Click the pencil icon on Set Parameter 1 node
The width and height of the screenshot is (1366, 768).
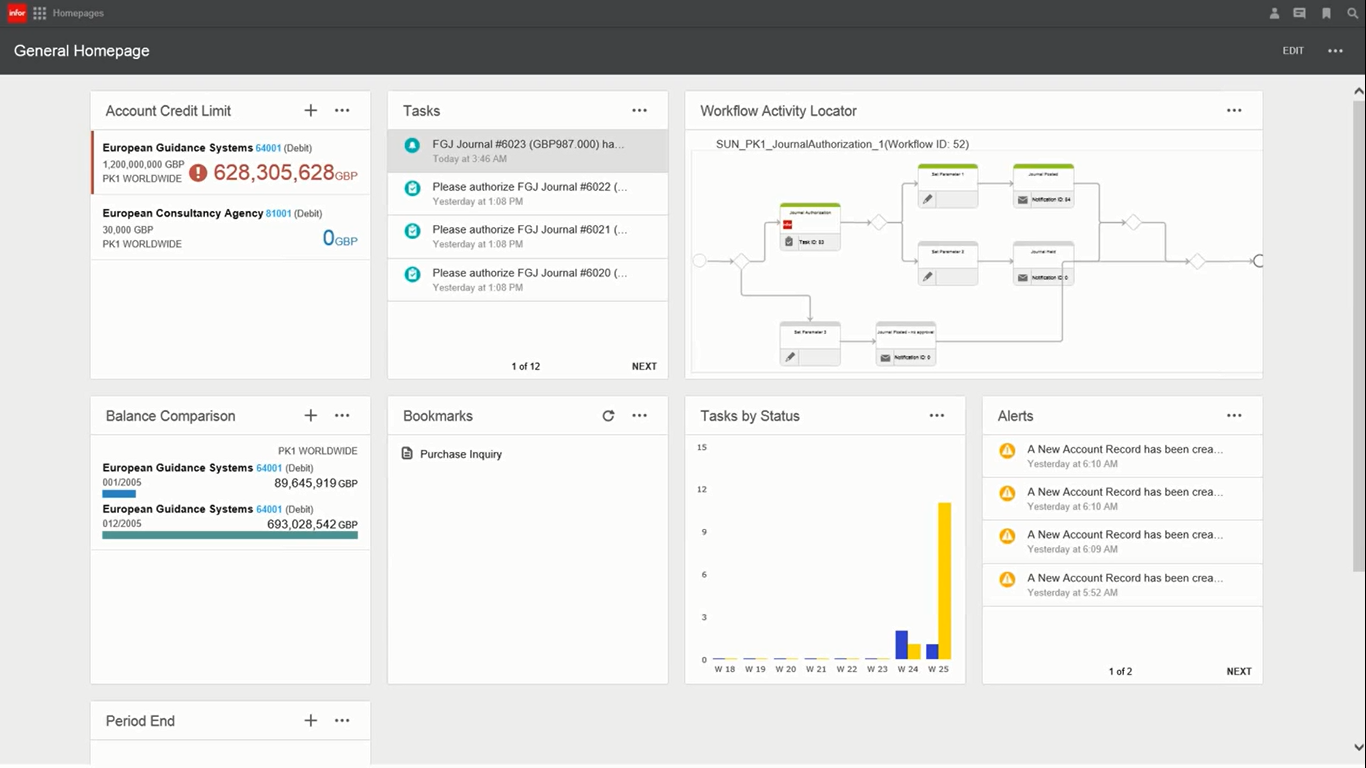tap(928, 199)
